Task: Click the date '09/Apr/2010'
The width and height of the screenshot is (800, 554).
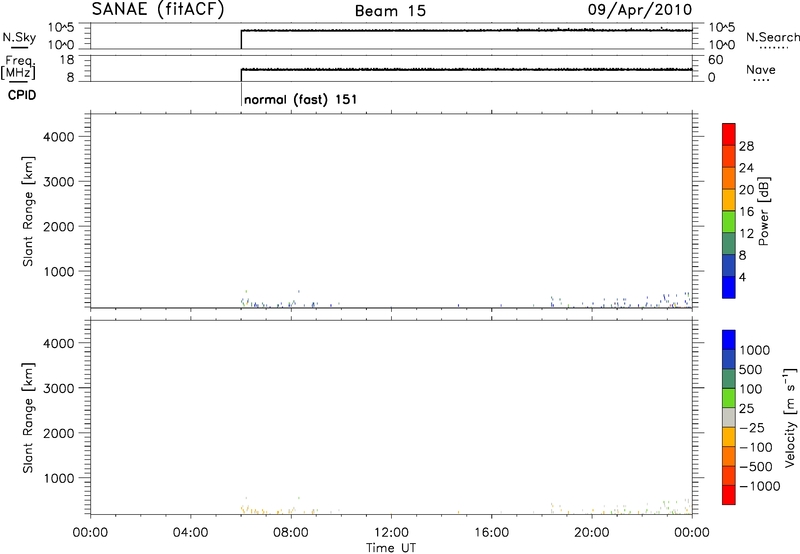Action: tap(640, 9)
